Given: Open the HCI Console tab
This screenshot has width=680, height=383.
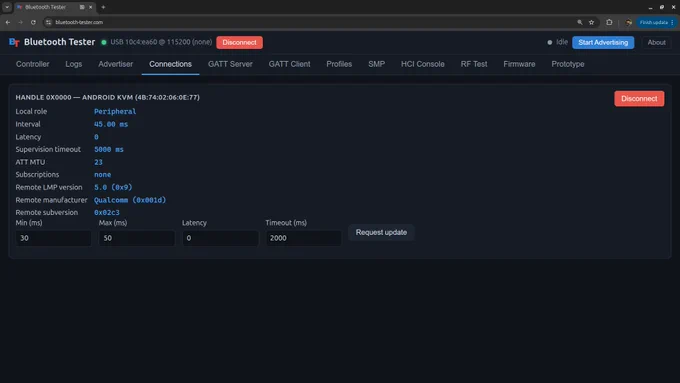Looking at the screenshot, I should (422, 64).
